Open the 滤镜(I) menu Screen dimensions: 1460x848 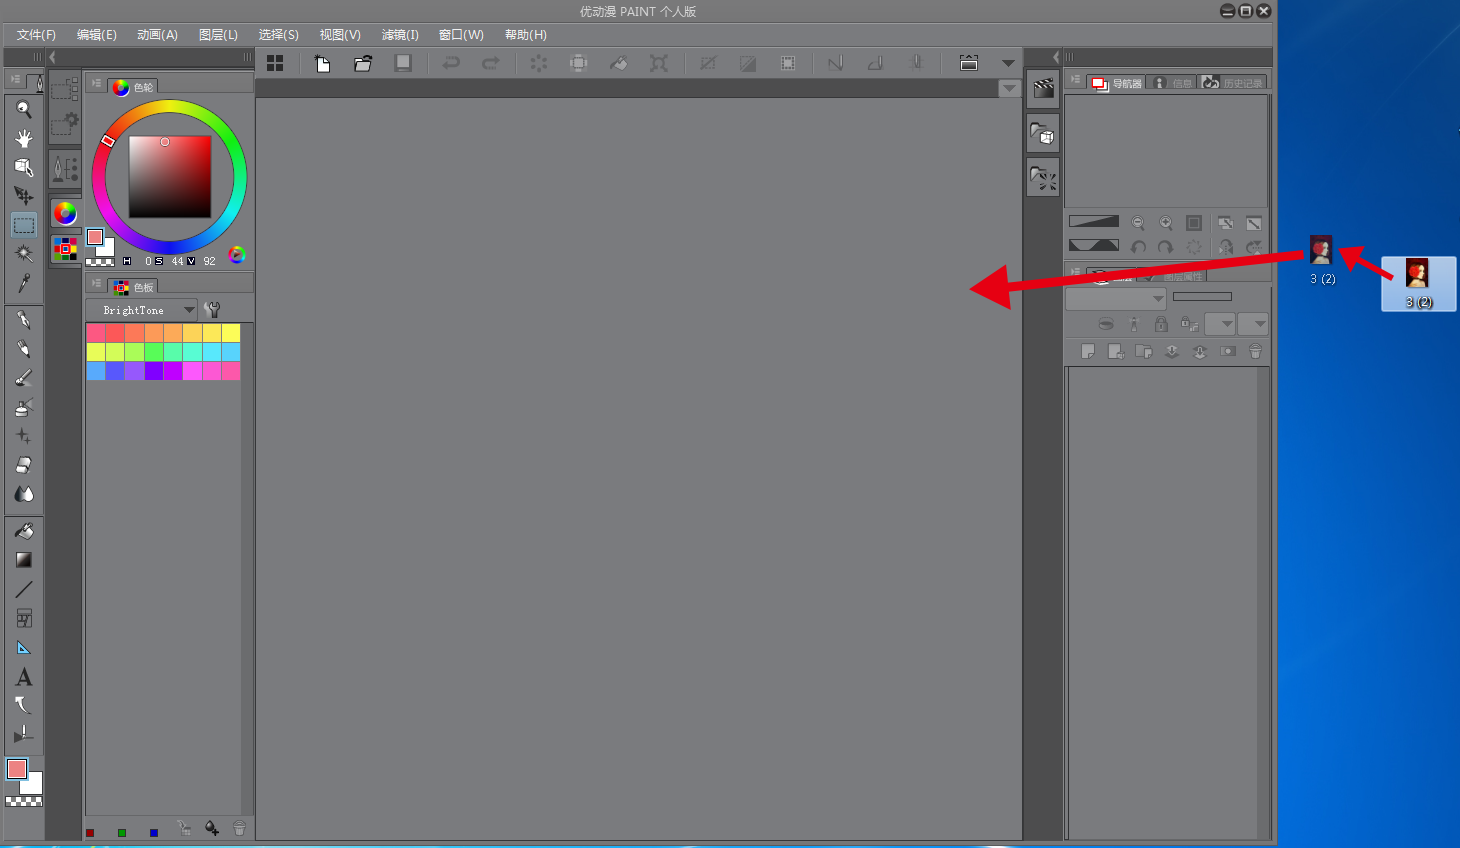point(400,35)
